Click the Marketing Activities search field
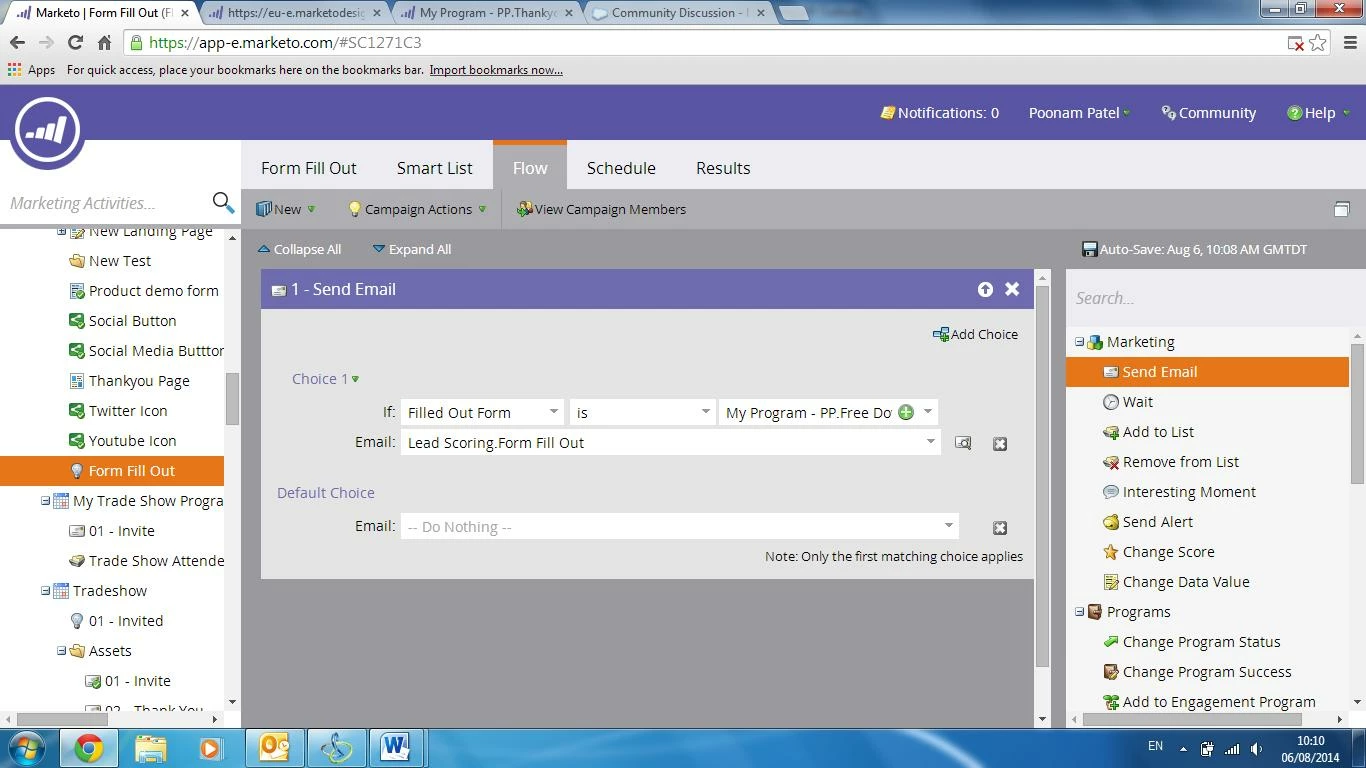The width and height of the screenshot is (1366, 768). coord(105,203)
